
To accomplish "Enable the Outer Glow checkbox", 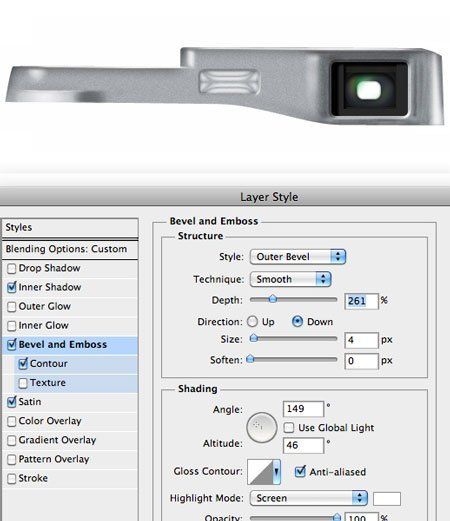I will 12,307.
